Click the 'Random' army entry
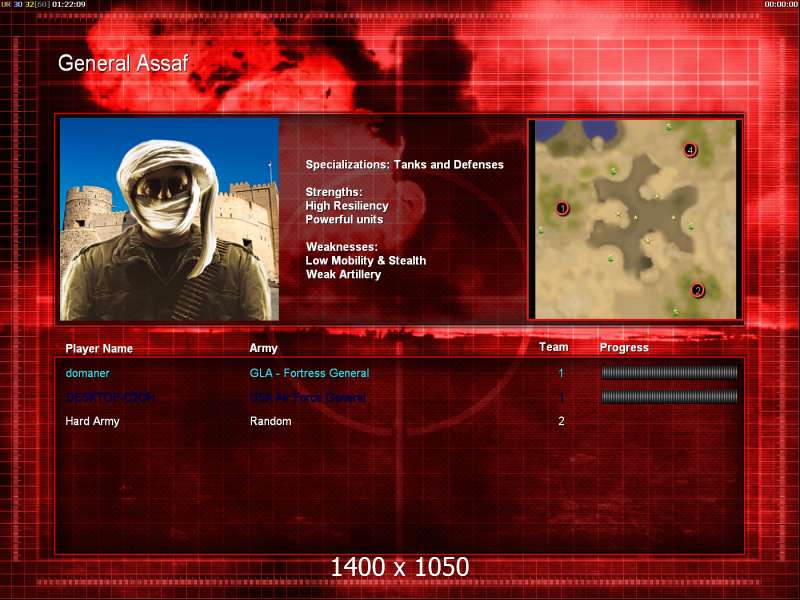 click(x=270, y=421)
